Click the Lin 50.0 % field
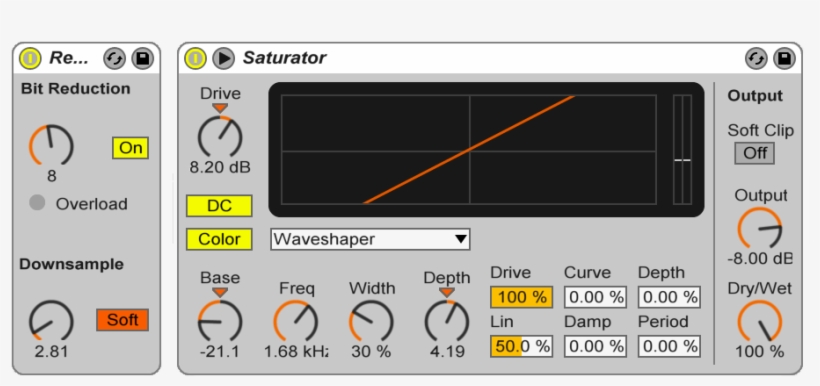Image resolution: width=820 pixels, height=386 pixels. coord(521,346)
